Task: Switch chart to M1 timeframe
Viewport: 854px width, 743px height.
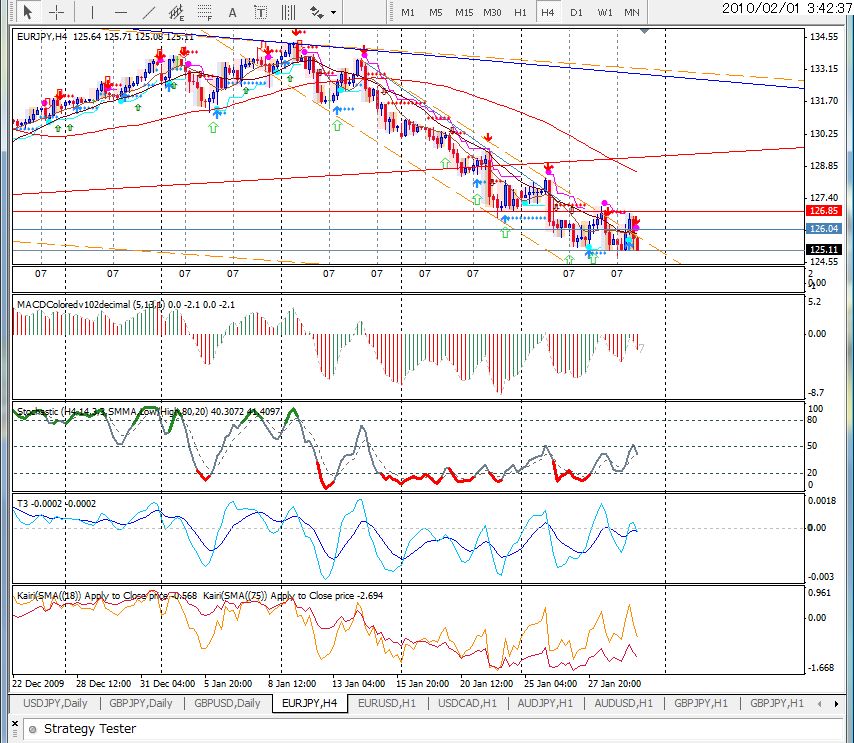Action: 408,12
